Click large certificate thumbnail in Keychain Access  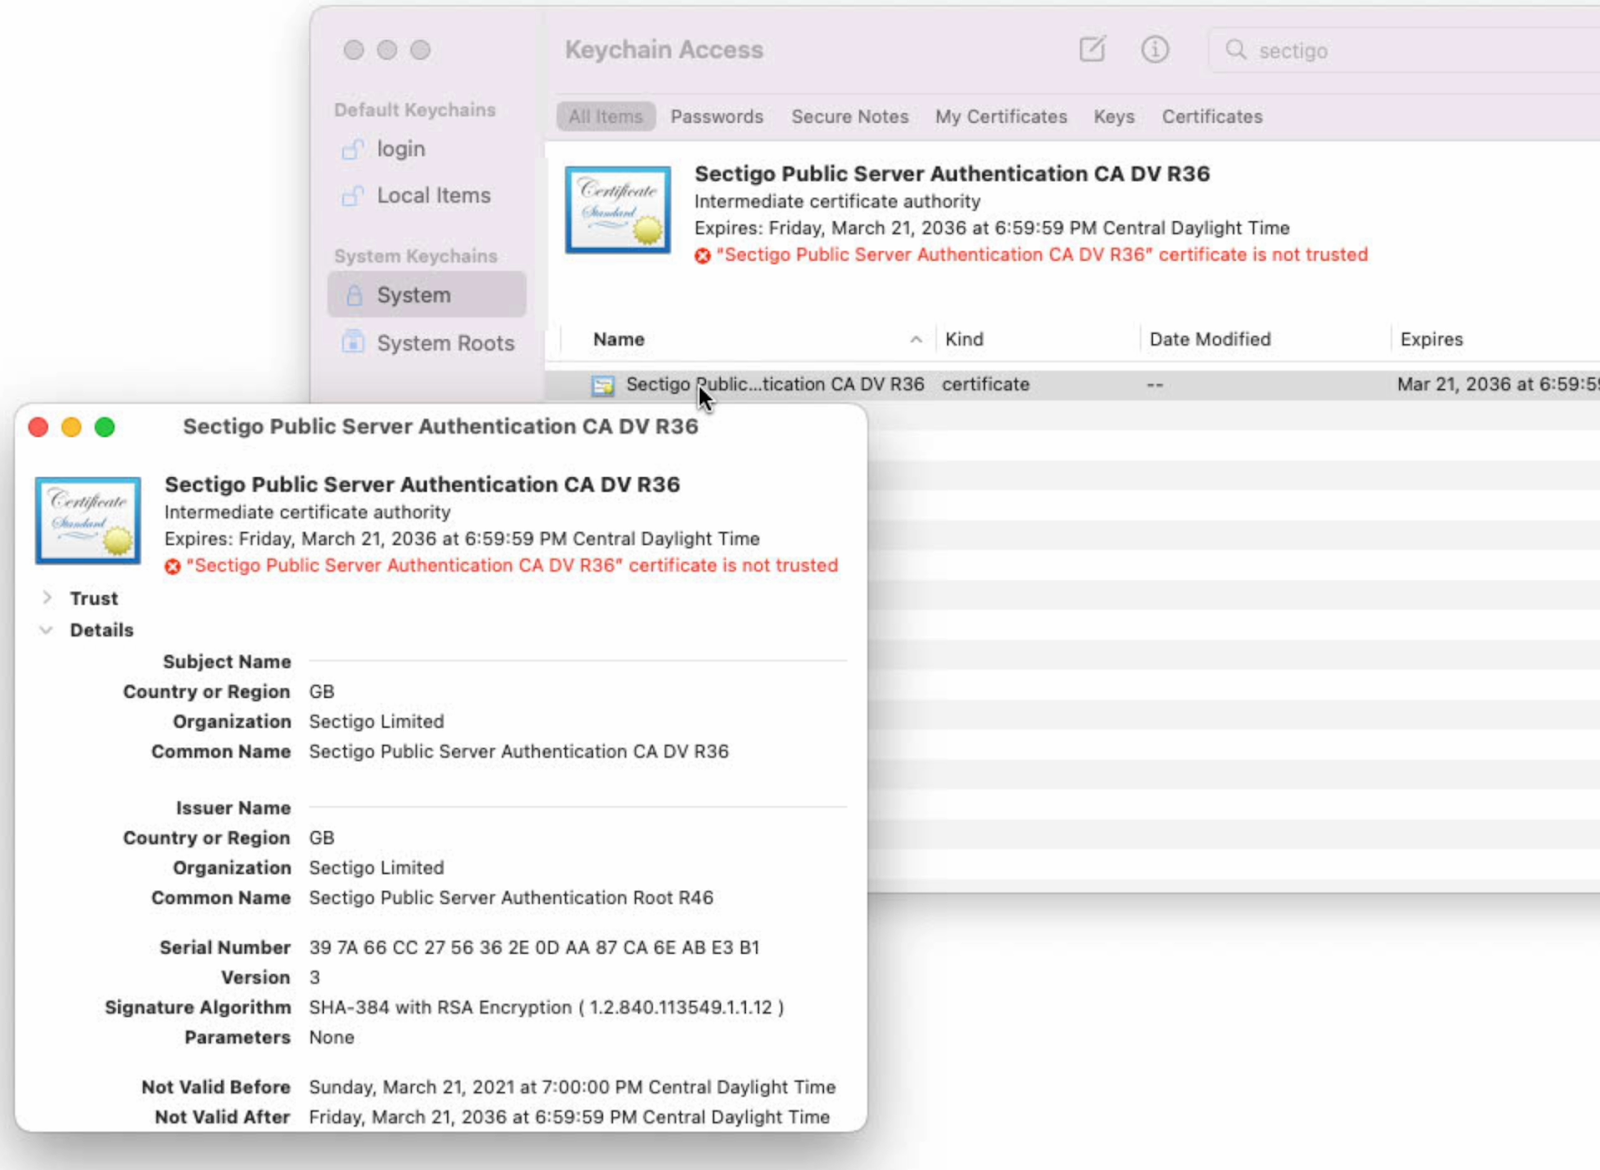[618, 210]
